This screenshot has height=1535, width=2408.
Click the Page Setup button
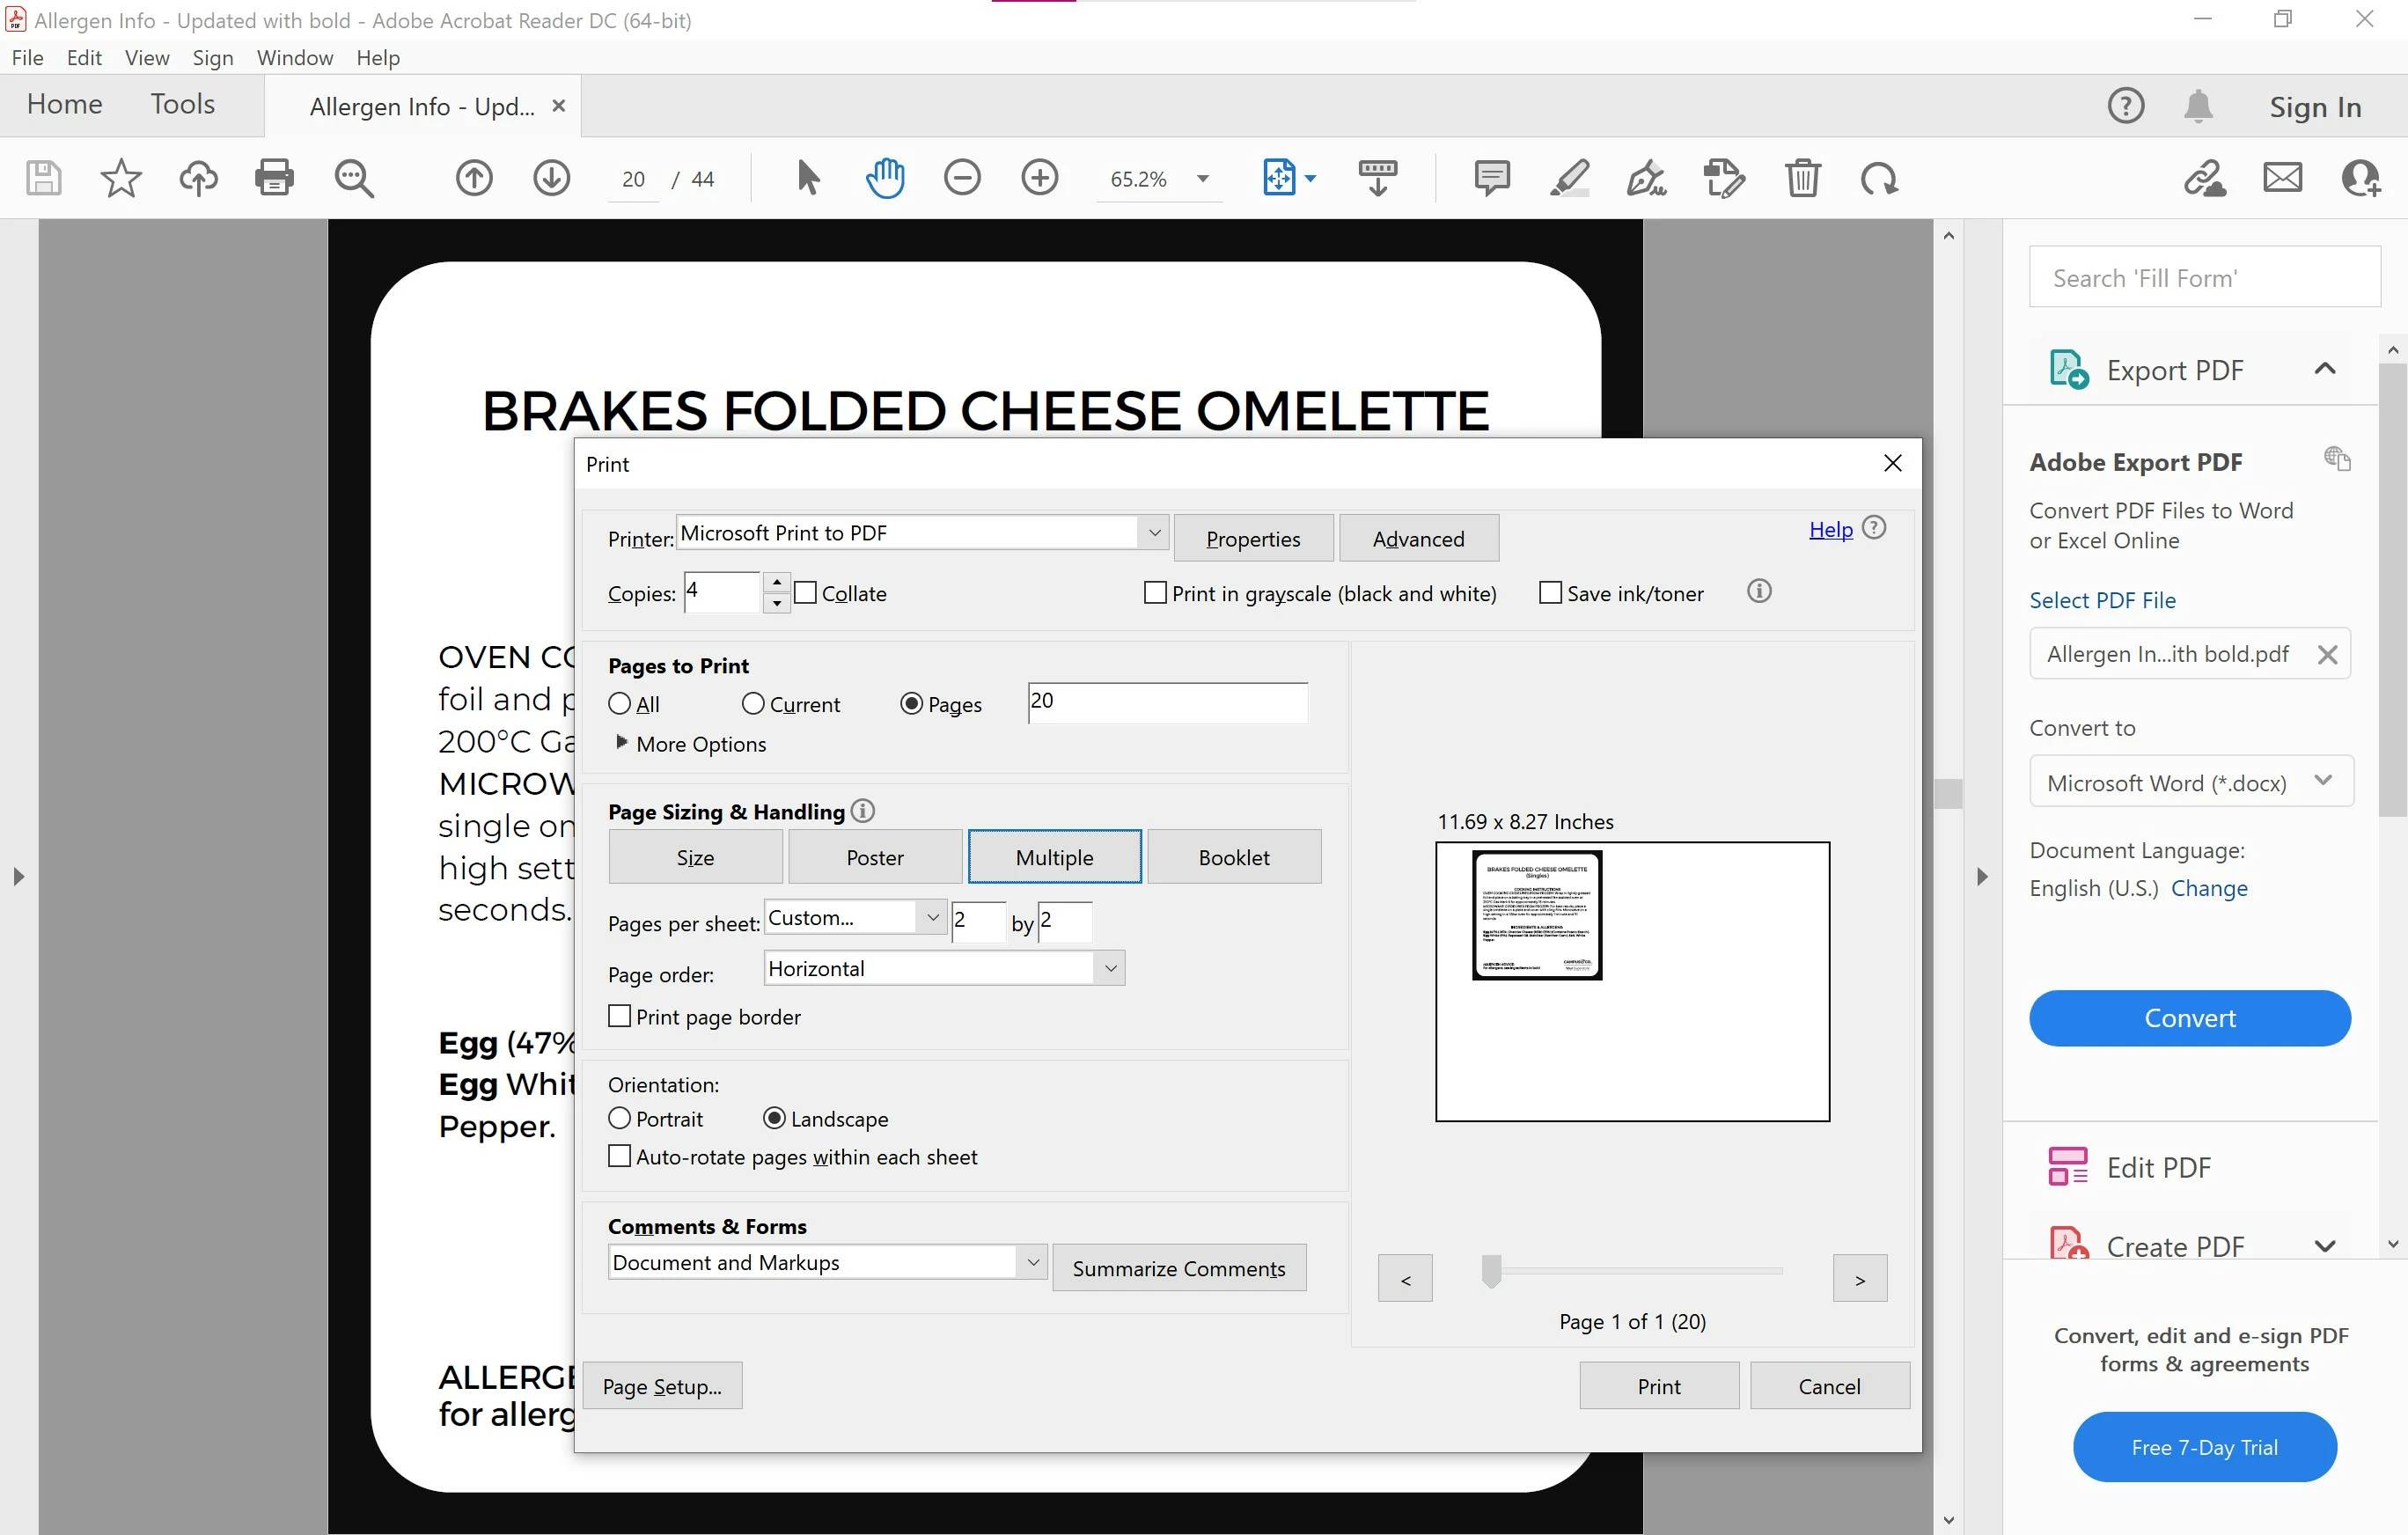pyautogui.click(x=662, y=1386)
